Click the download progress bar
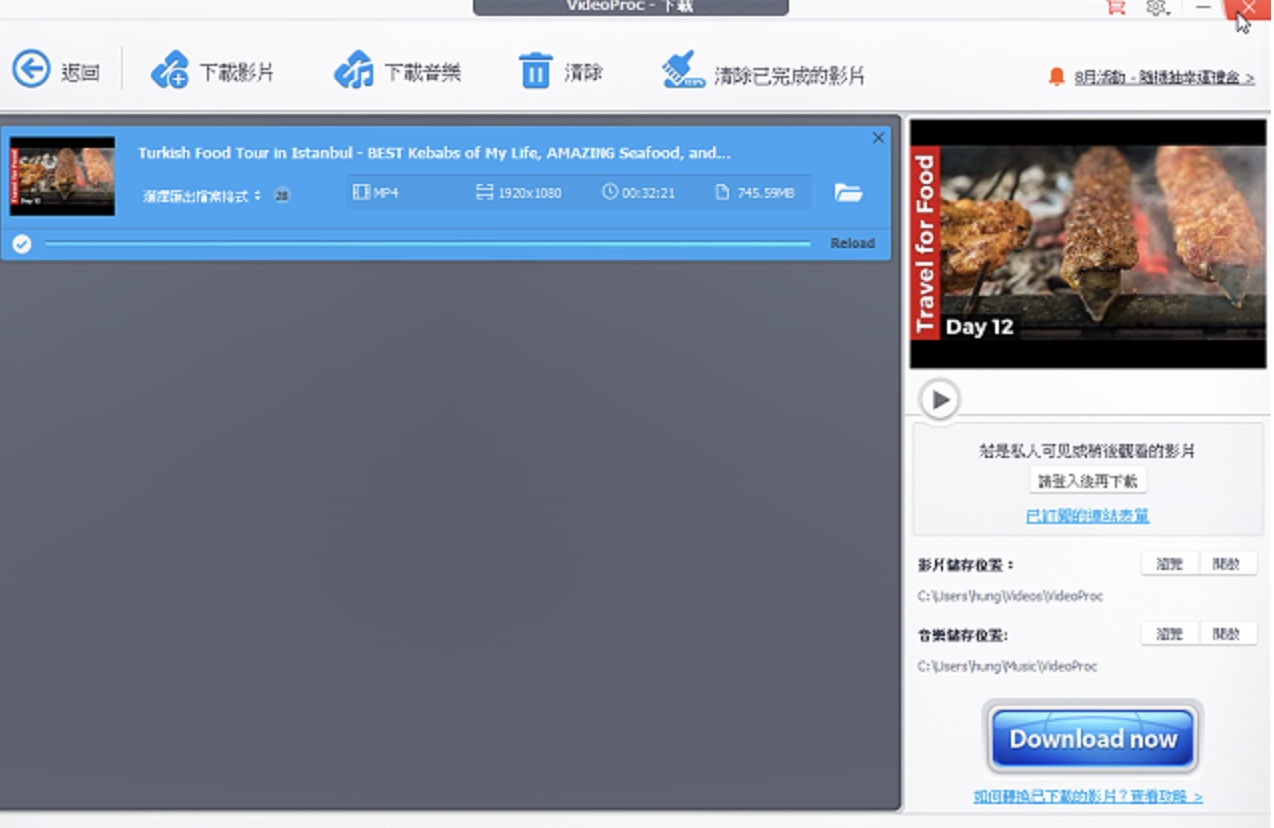 (428, 243)
